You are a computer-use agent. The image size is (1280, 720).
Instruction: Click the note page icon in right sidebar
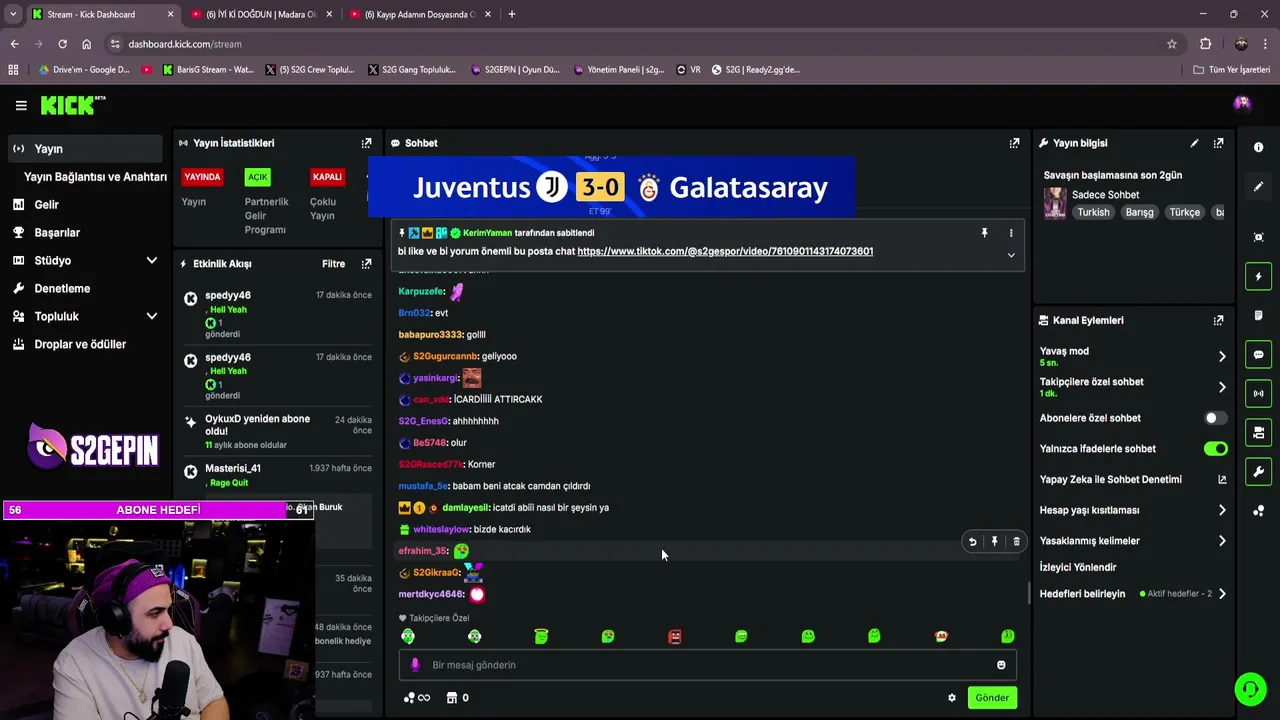click(x=1258, y=315)
